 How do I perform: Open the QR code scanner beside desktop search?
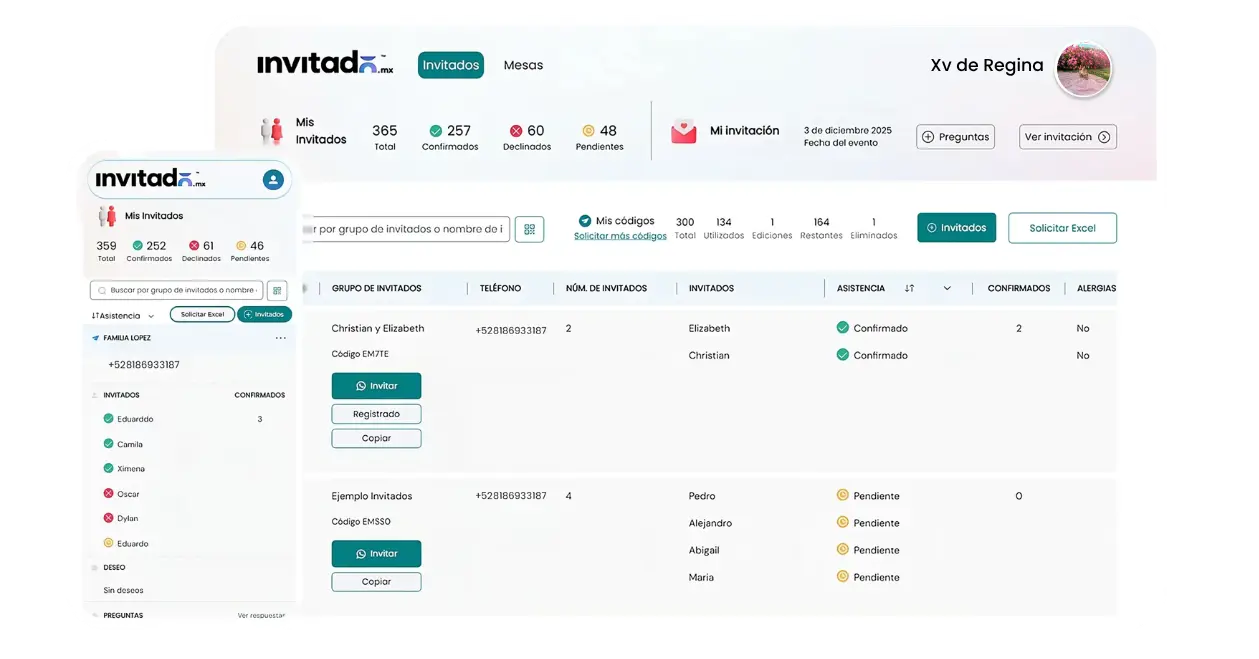point(529,229)
